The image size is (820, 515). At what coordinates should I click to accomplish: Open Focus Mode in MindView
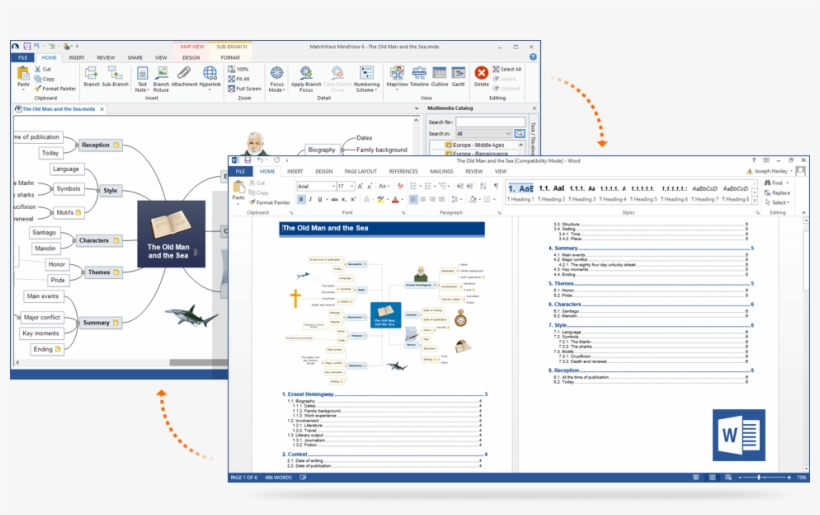[277, 78]
